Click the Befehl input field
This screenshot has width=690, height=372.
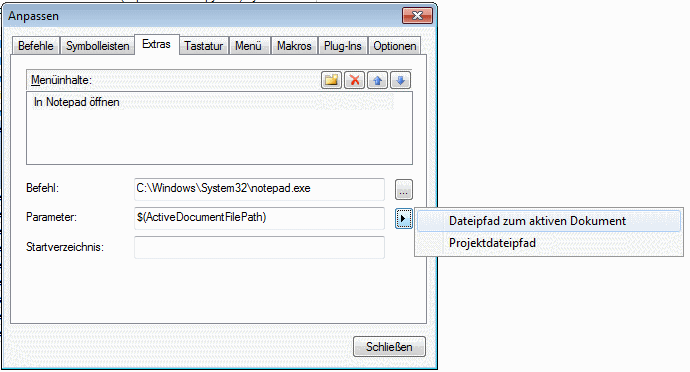(259, 189)
